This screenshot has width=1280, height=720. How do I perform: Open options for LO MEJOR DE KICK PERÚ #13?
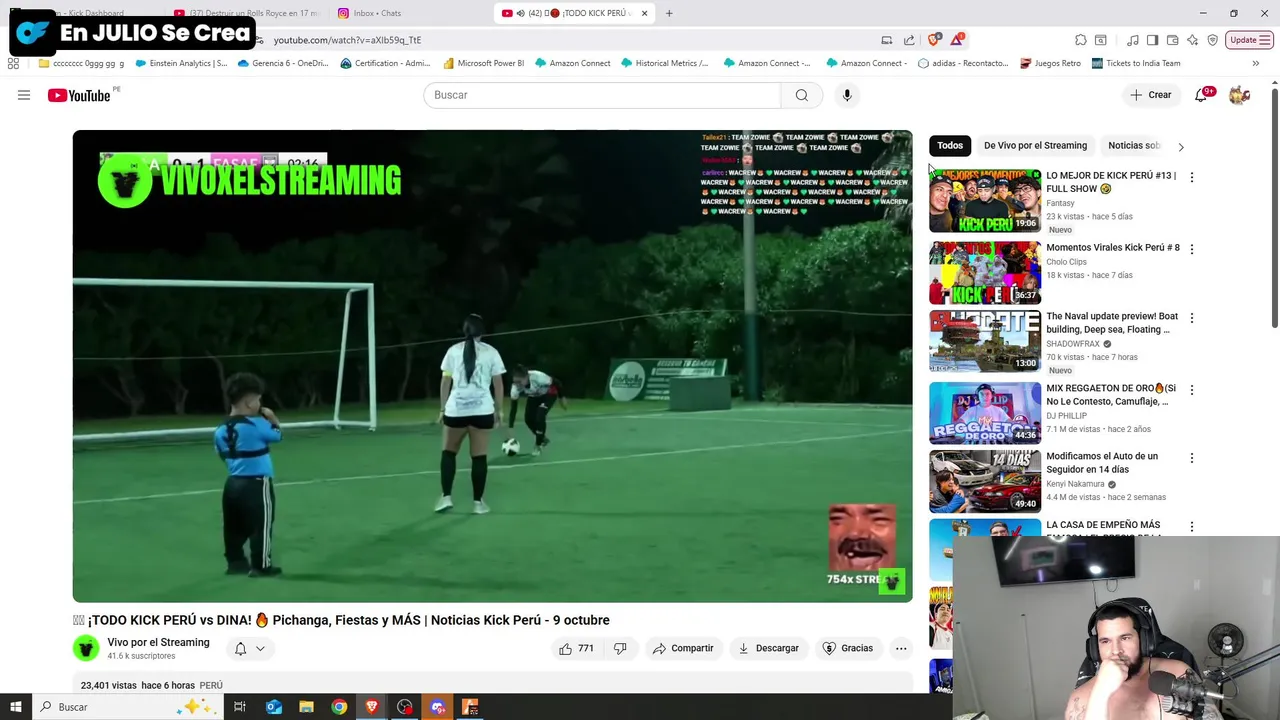click(1191, 177)
